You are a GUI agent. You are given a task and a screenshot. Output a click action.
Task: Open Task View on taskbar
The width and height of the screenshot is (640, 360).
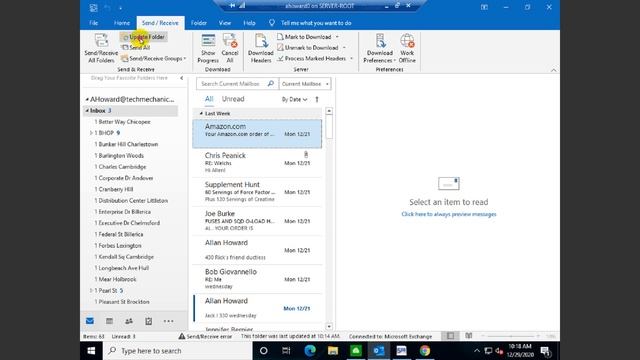click(286, 351)
